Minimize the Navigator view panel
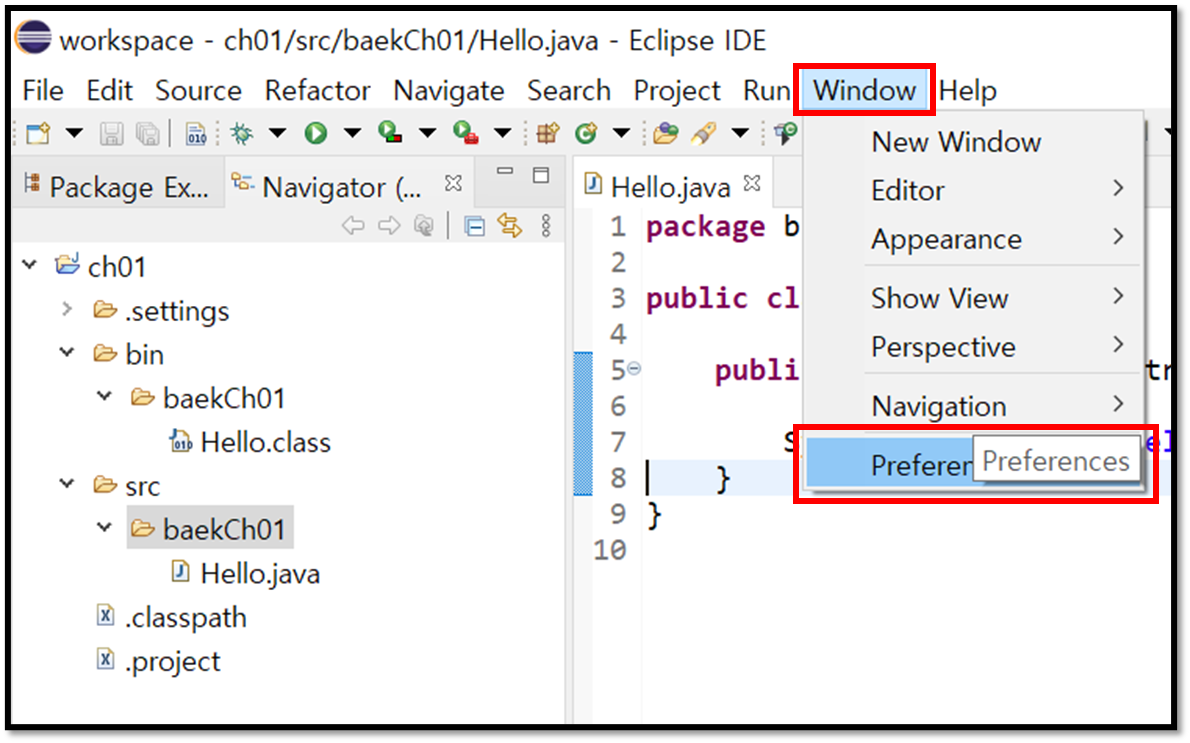 tap(505, 172)
